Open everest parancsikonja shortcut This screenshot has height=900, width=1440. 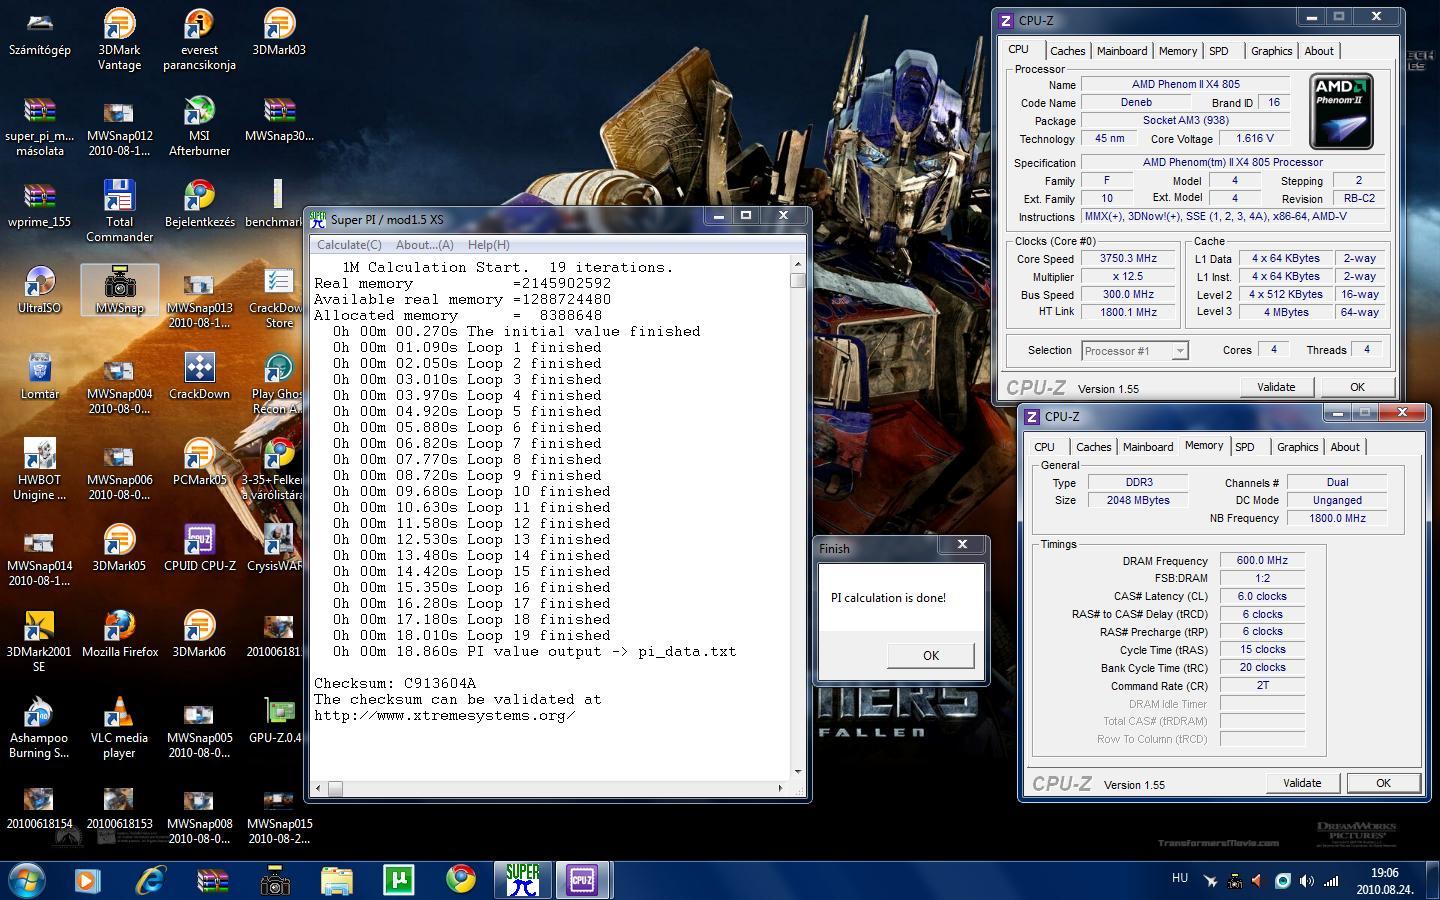199,39
